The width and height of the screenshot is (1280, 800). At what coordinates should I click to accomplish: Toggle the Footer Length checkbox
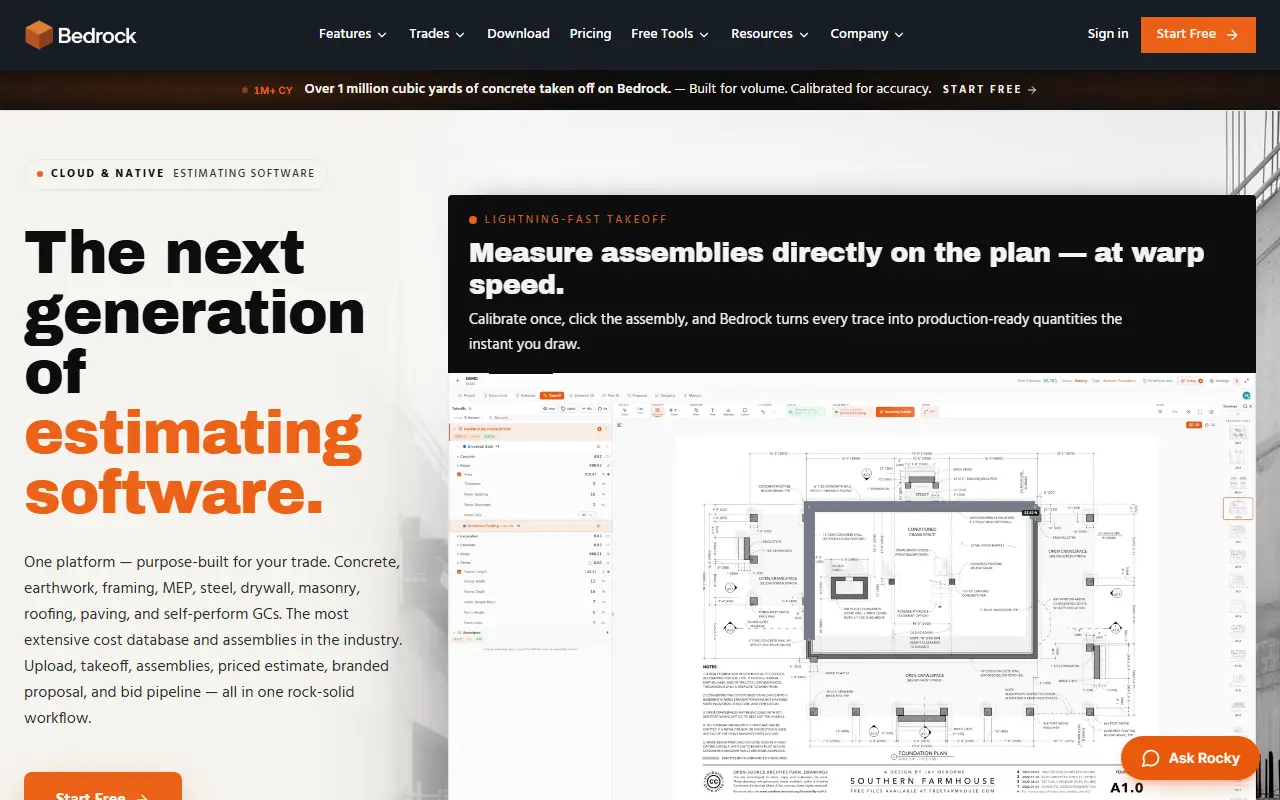click(459, 573)
